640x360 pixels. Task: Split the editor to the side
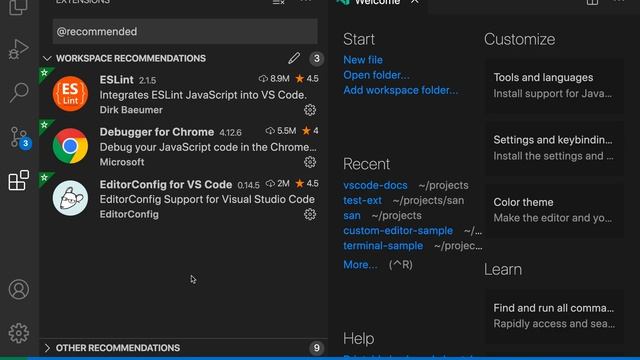(x=592, y=2)
